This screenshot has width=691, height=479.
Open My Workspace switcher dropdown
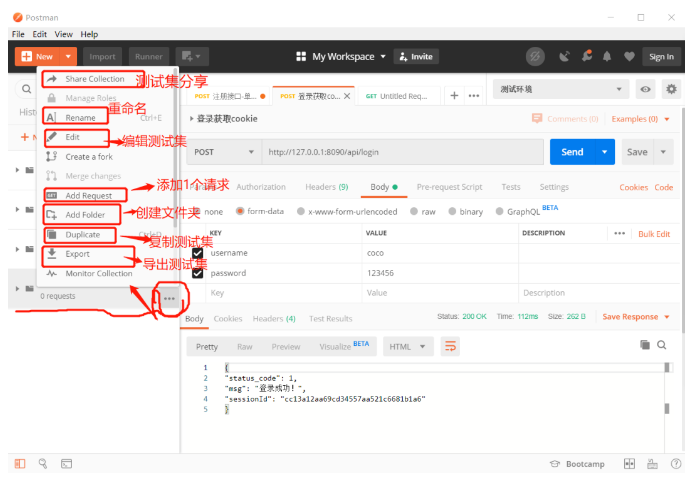pos(341,56)
